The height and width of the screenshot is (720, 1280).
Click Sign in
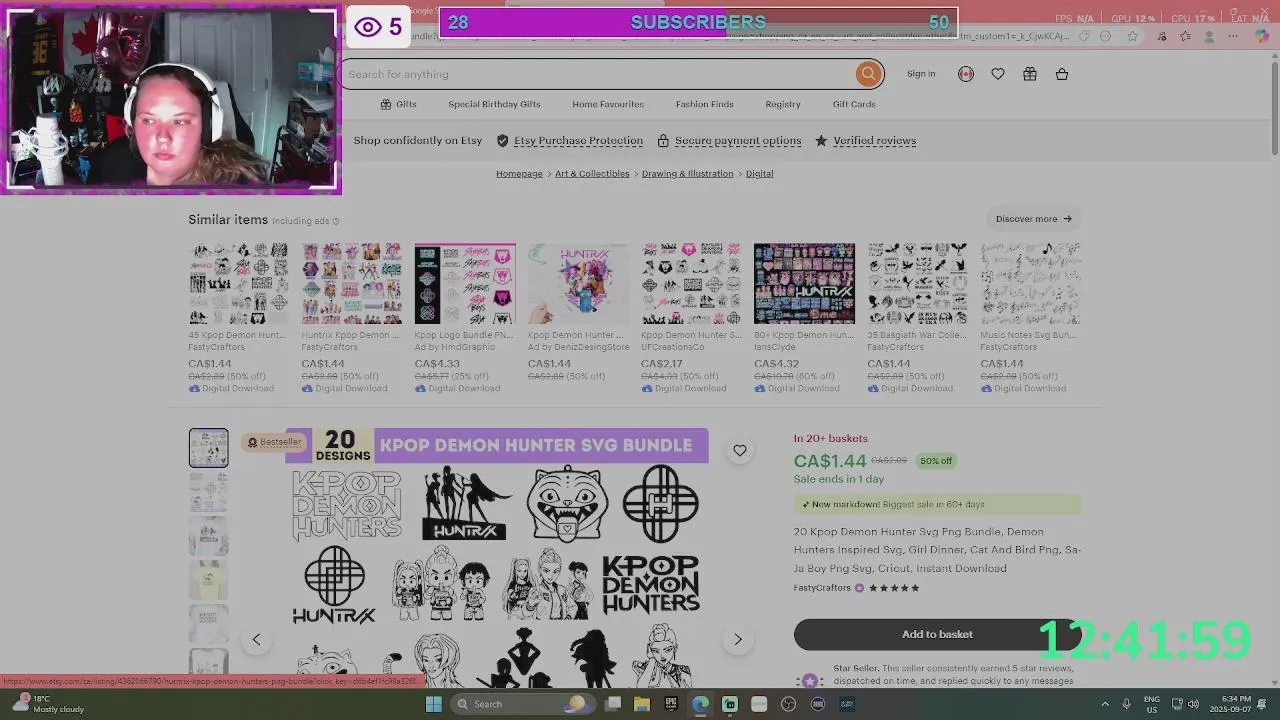pyautogui.click(x=921, y=74)
